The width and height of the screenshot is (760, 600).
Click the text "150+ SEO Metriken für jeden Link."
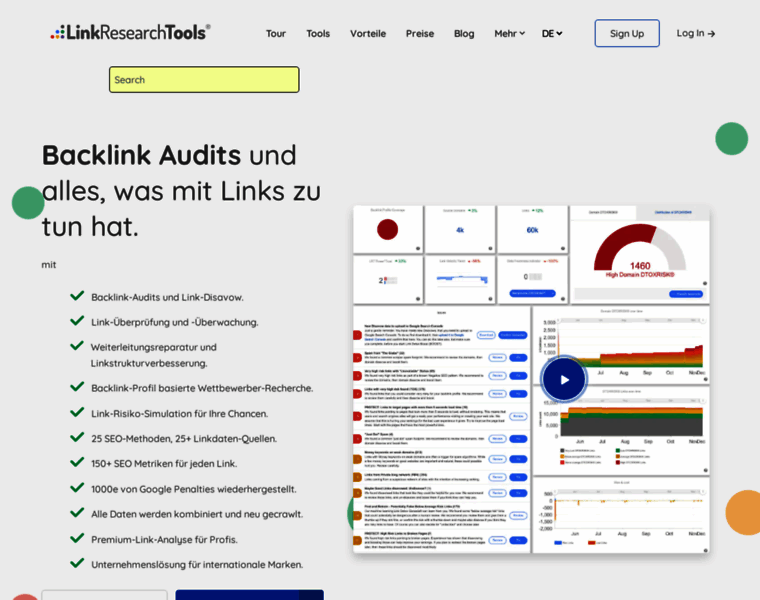click(x=164, y=464)
